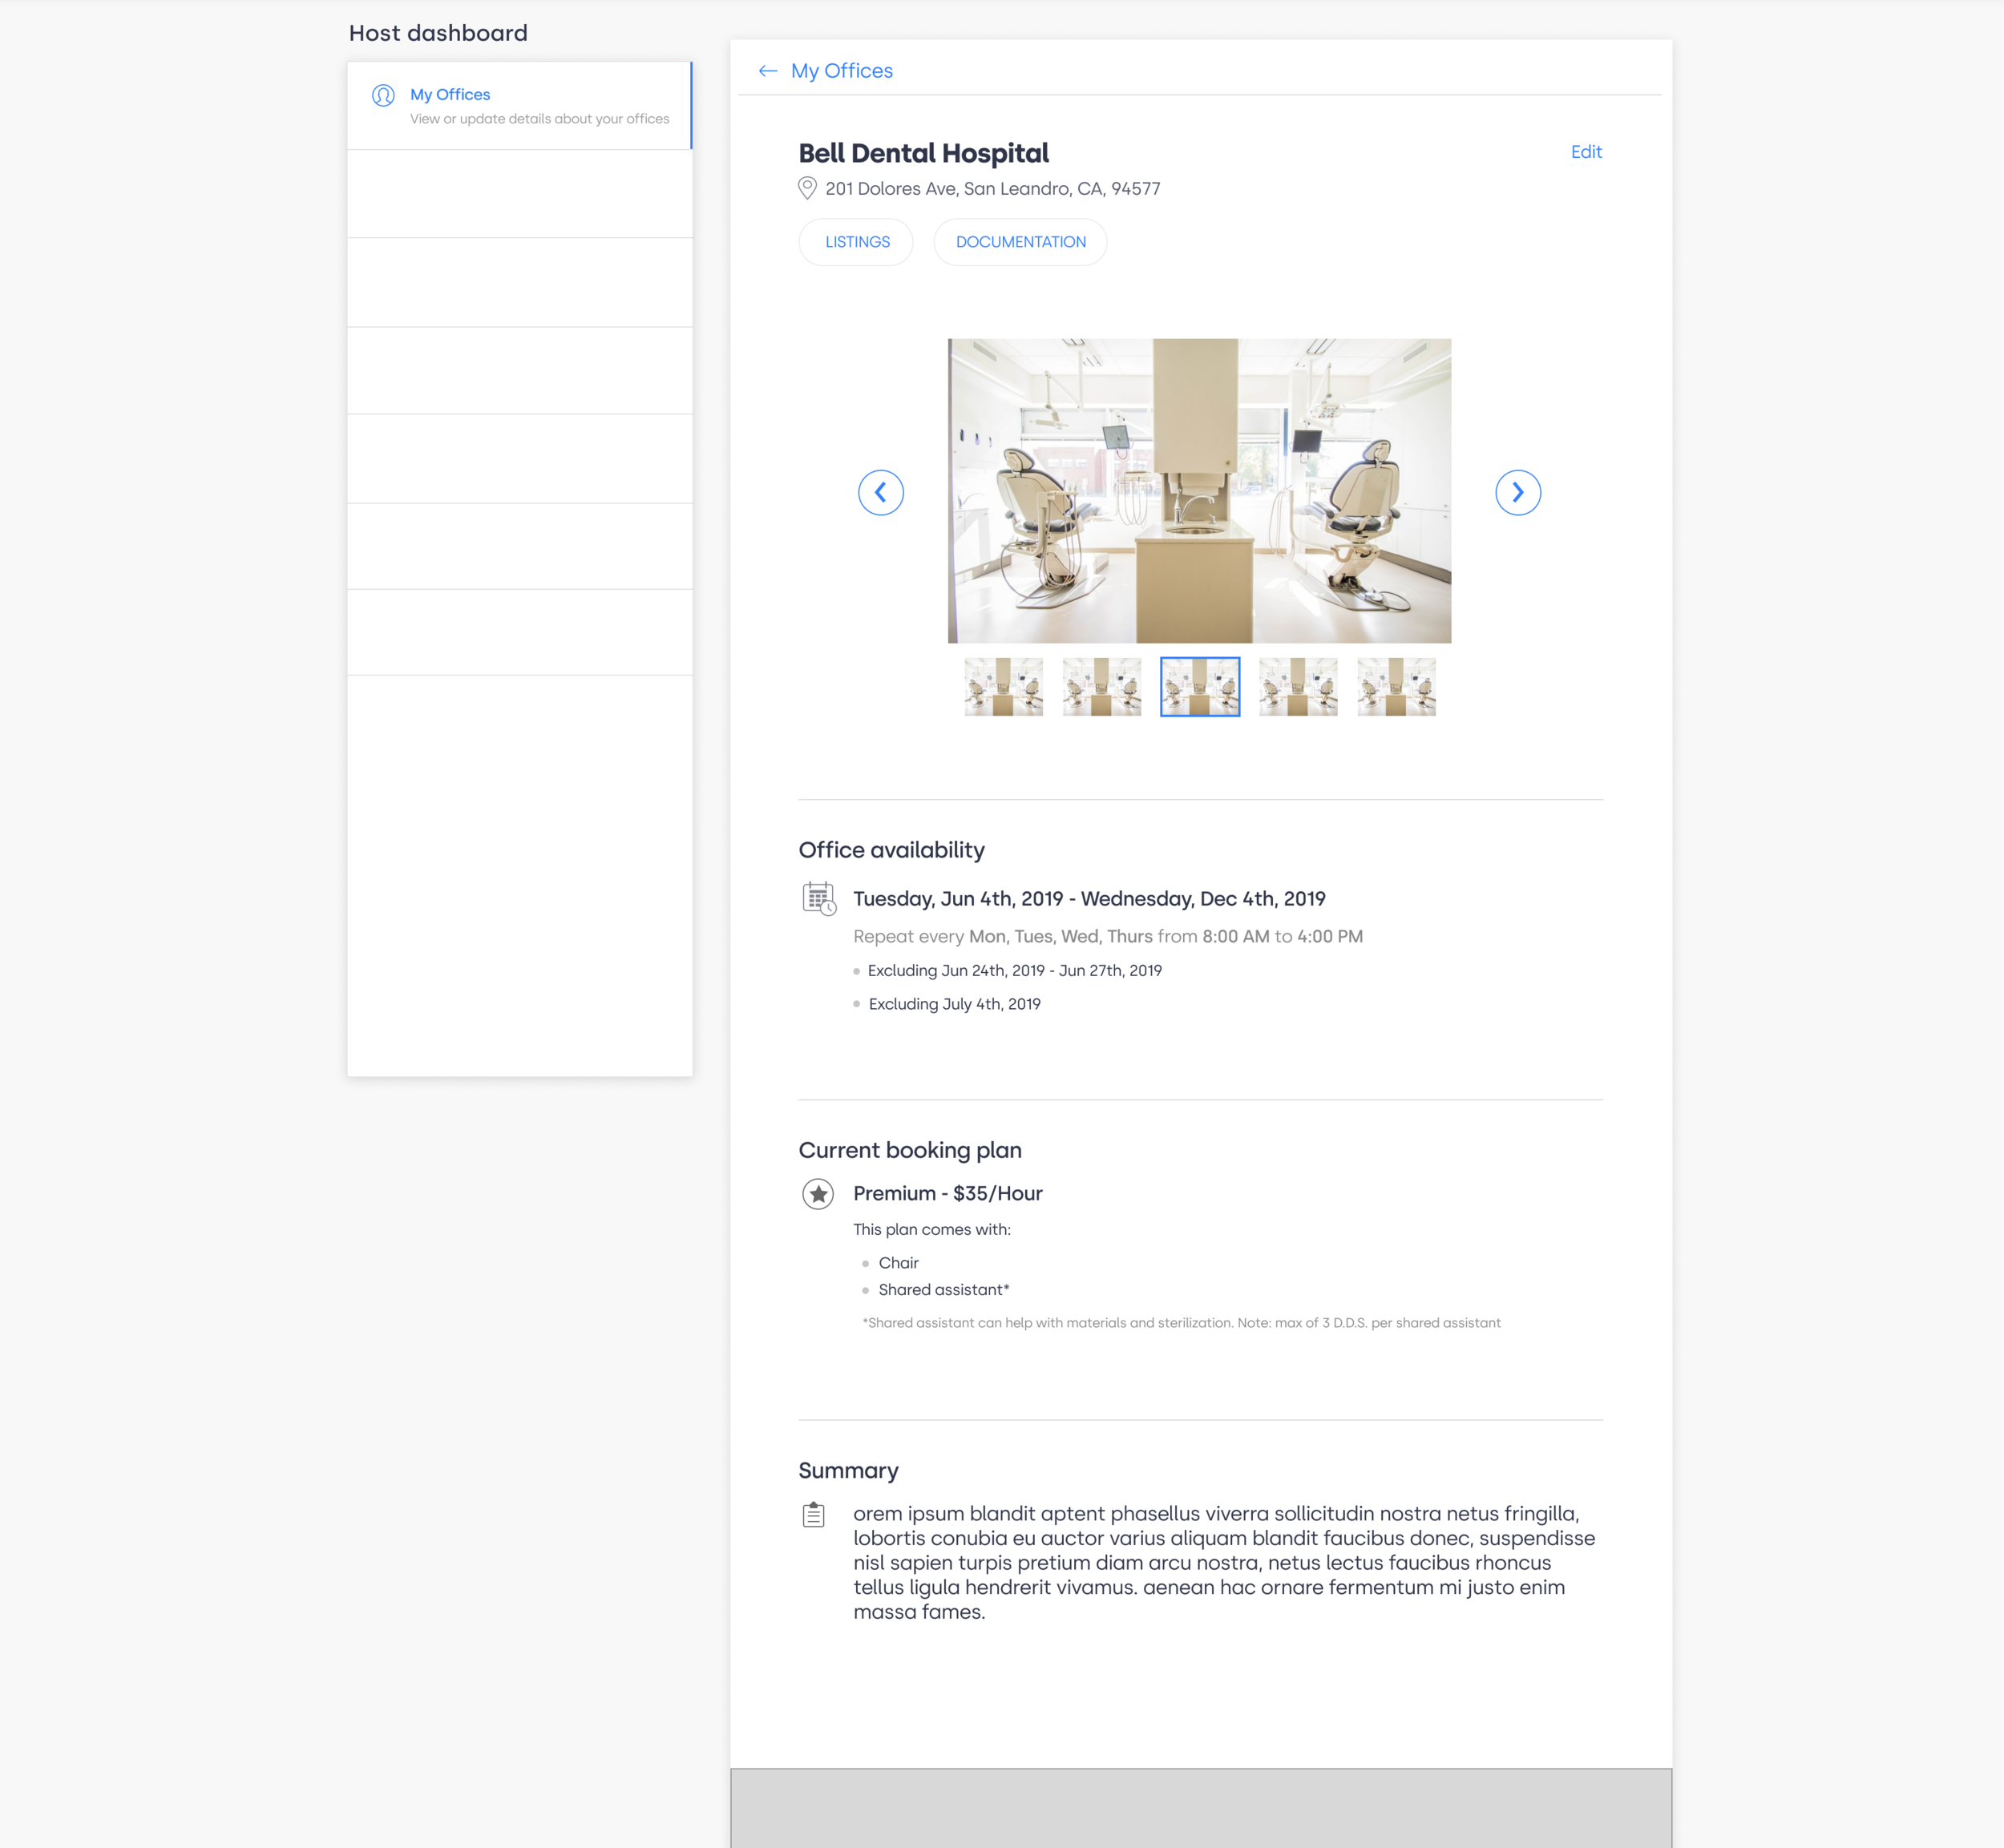Click the 'Bell Dental Hospital' heading
Image resolution: width=2004 pixels, height=1848 pixels.
[x=923, y=153]
